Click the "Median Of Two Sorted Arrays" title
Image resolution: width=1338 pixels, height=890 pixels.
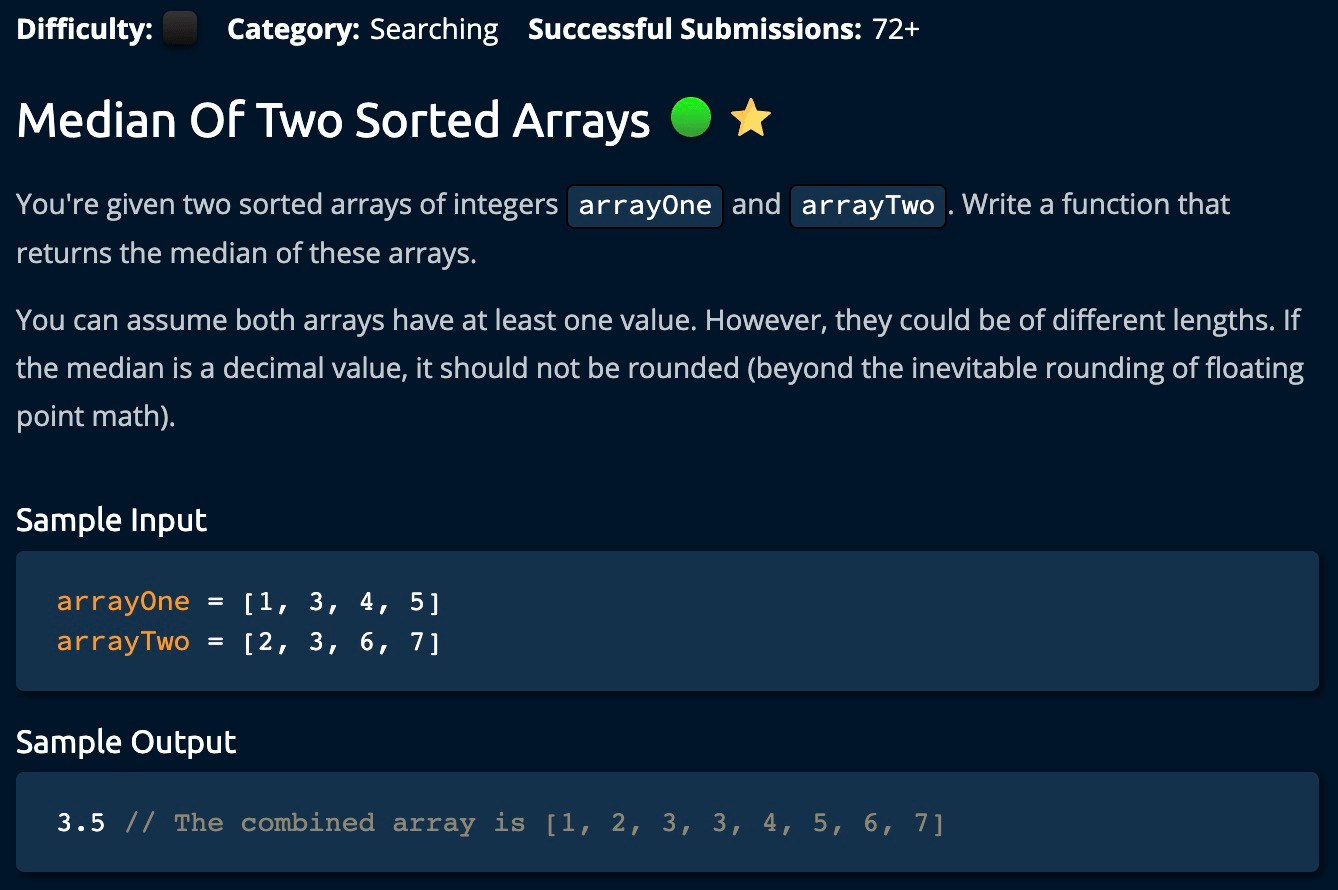(333, 120)
